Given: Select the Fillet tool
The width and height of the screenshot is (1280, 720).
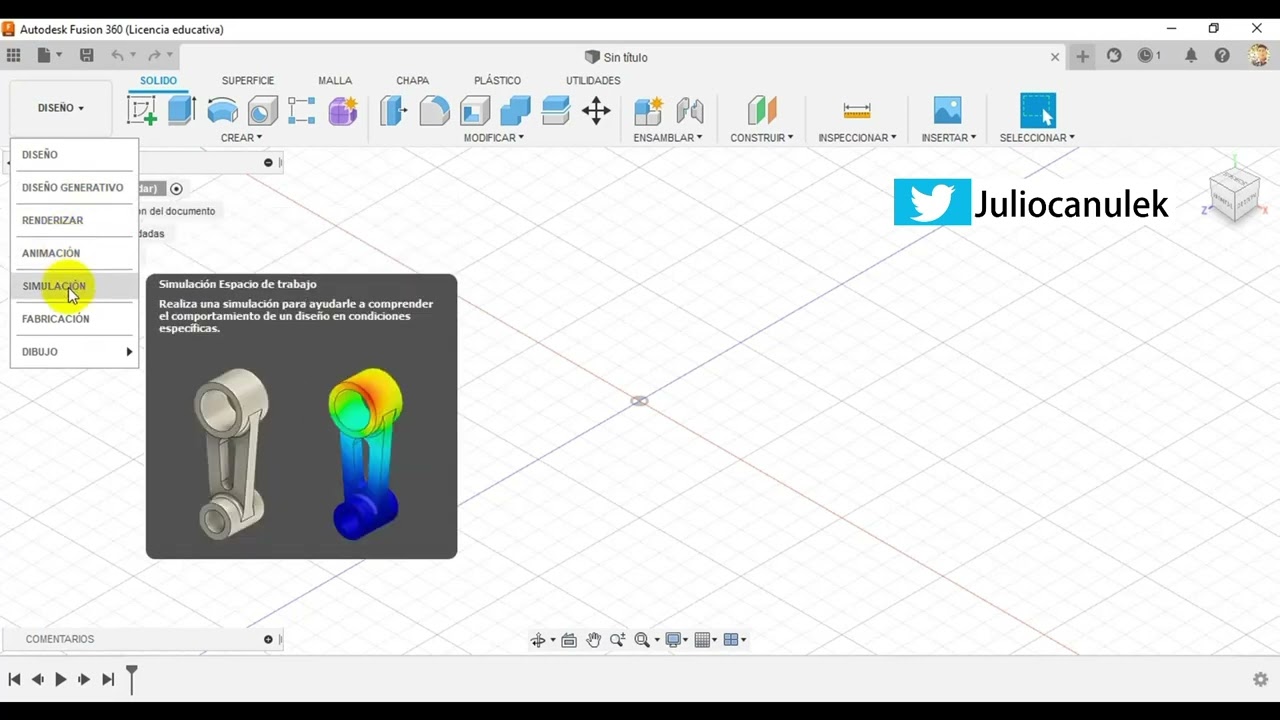Looking at the screenshot, I should [x=434, y=110].
